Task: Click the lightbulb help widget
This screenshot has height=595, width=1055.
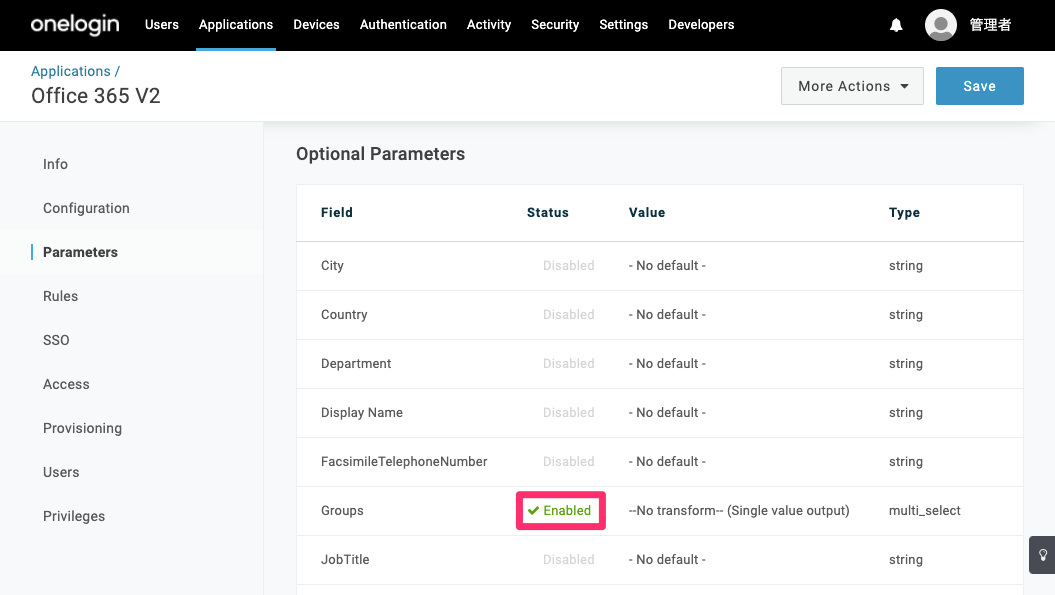Action: pyautogui.click(x=1042, y=555)
